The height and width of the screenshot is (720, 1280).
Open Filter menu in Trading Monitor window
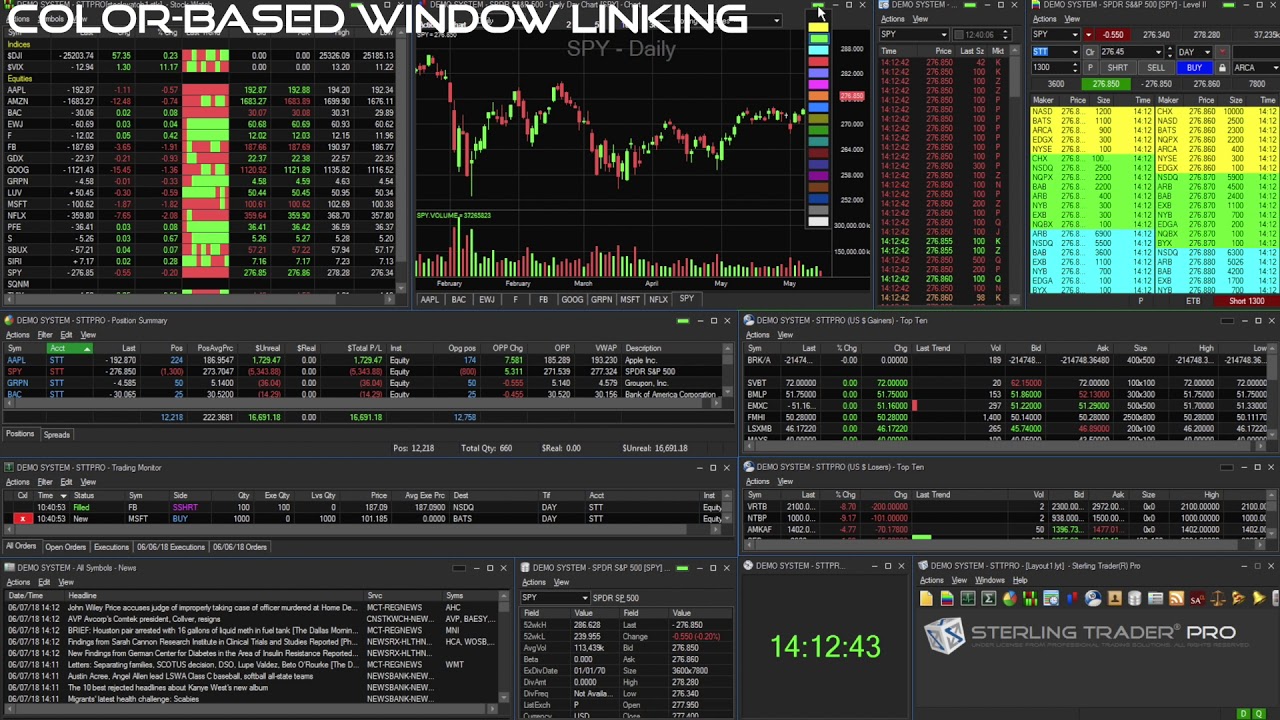[x=45, y=482]
